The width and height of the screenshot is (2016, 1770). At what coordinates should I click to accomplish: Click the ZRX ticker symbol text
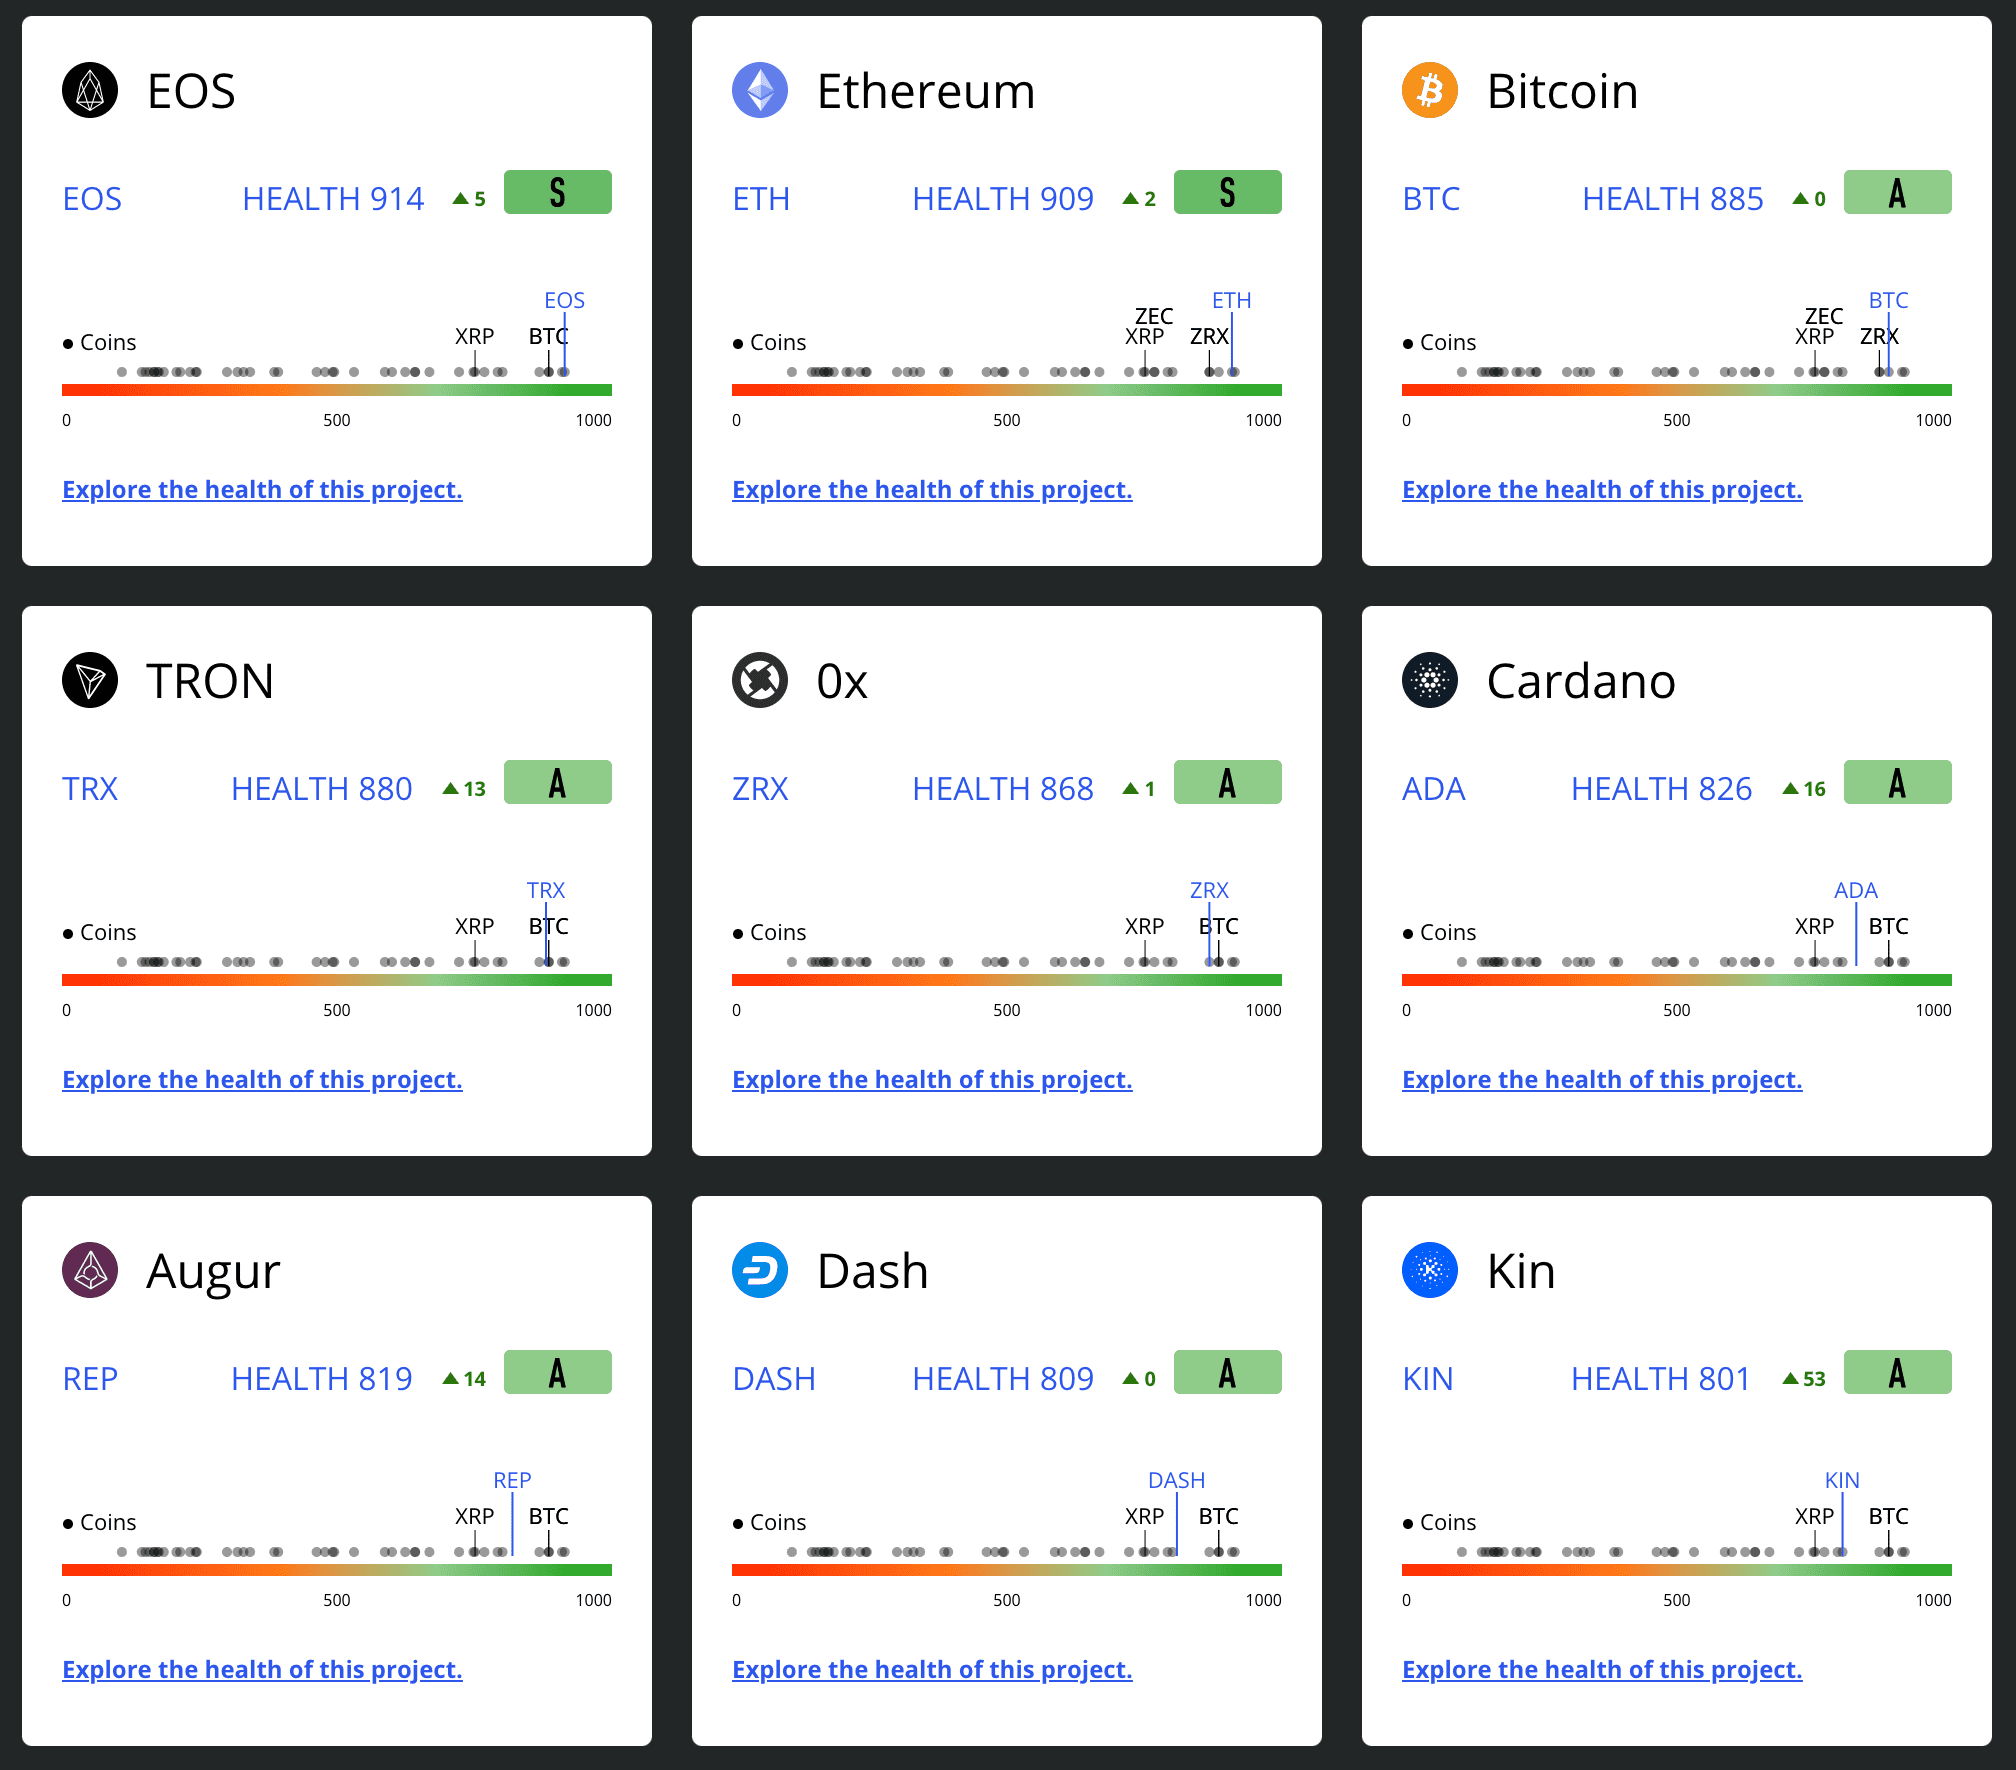(x=760, y=789)
